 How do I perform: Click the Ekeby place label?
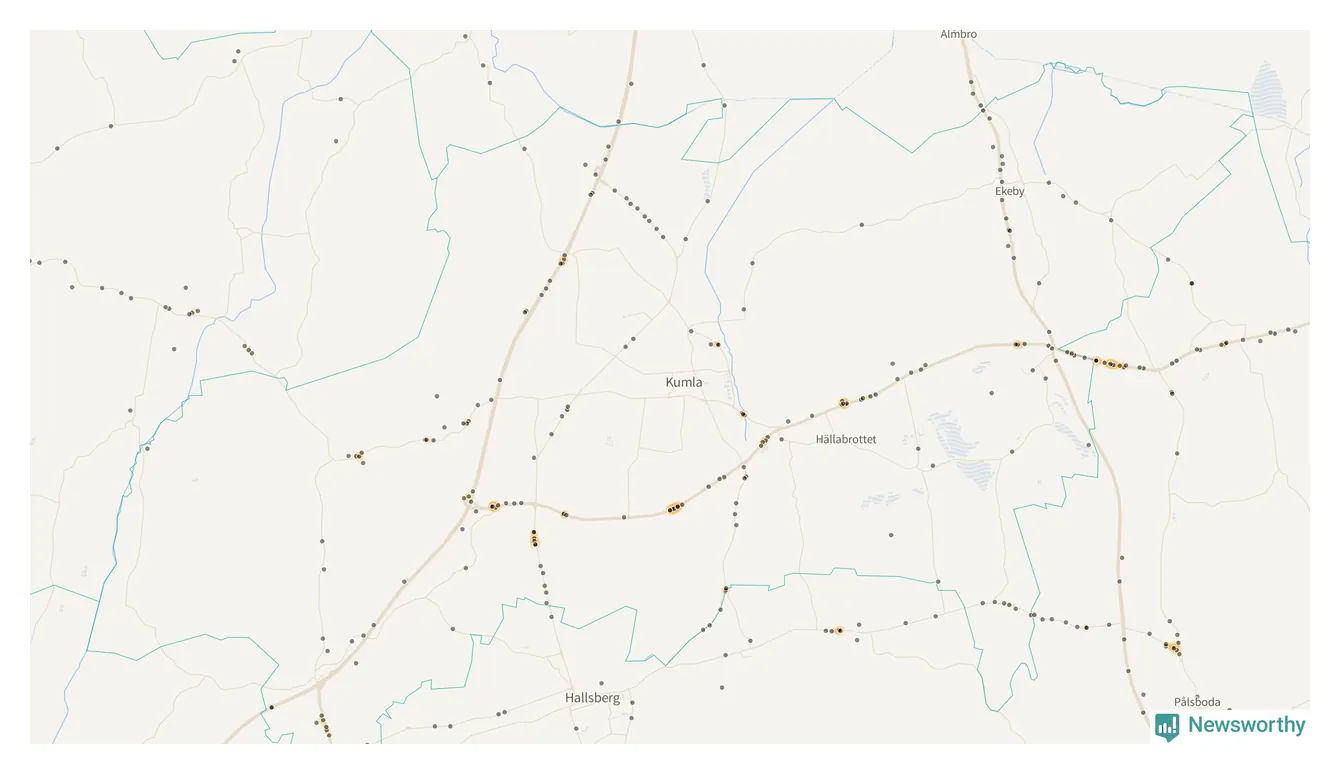(x=1010, y=191)
